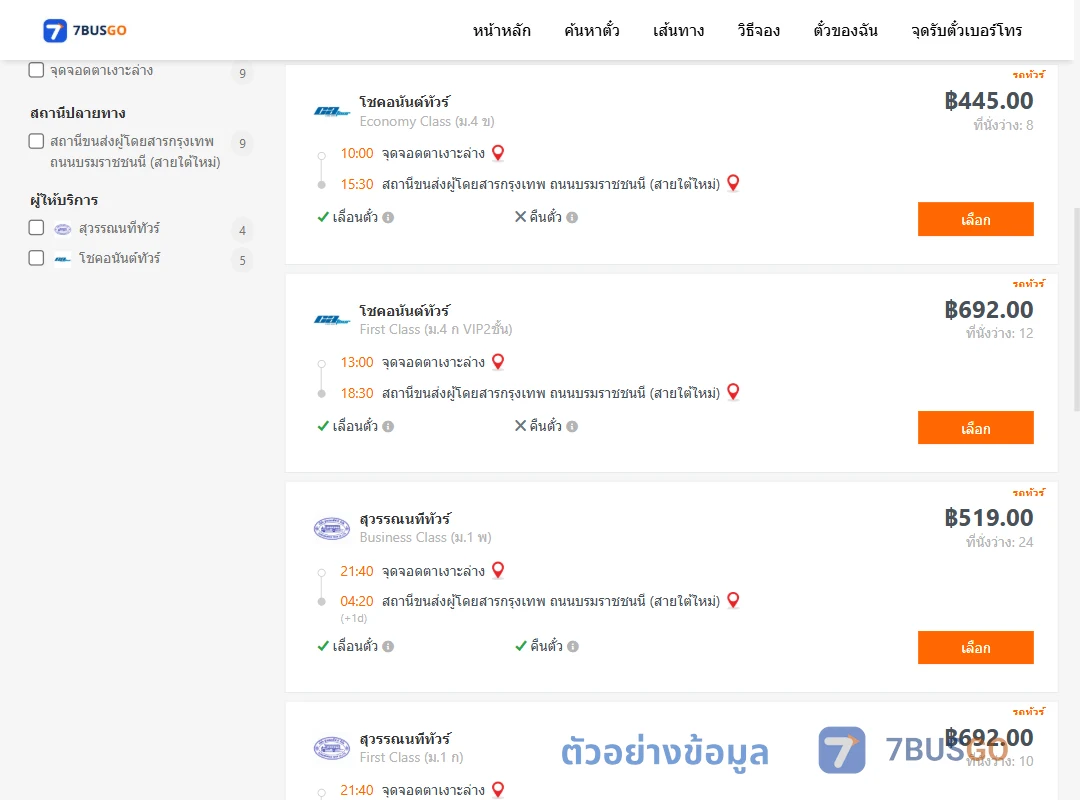This screenshot has height=800, width=1080.
Task: Open map pin on the last First Class 21:40 row
Action: click(x=498, y=790)
